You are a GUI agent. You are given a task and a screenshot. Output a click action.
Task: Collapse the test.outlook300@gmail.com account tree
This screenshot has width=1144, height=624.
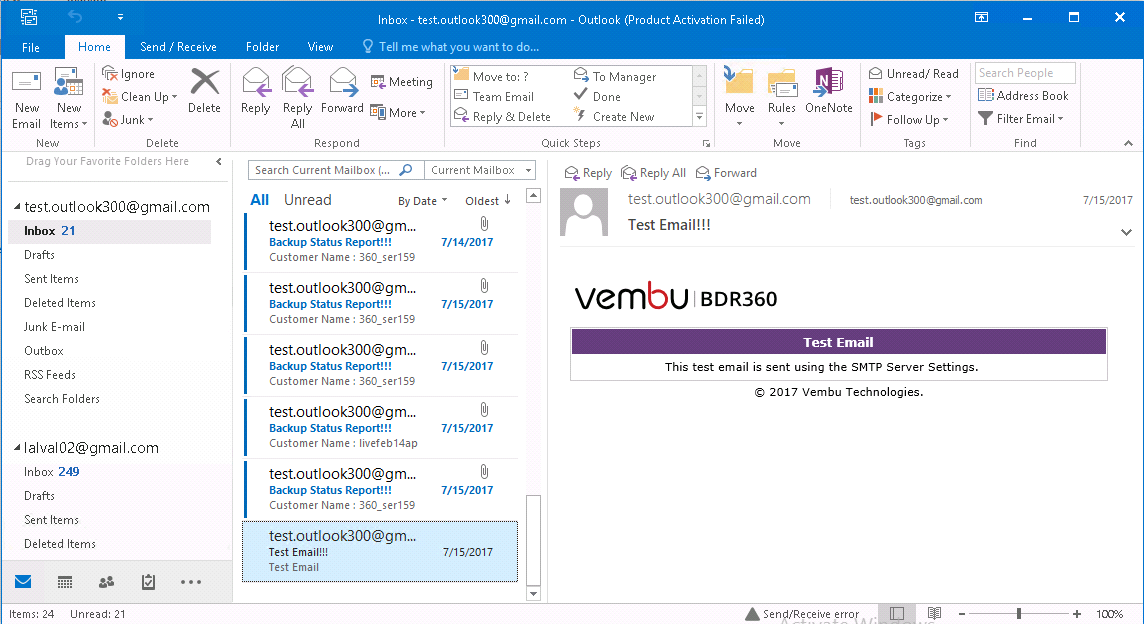[17, 207]
